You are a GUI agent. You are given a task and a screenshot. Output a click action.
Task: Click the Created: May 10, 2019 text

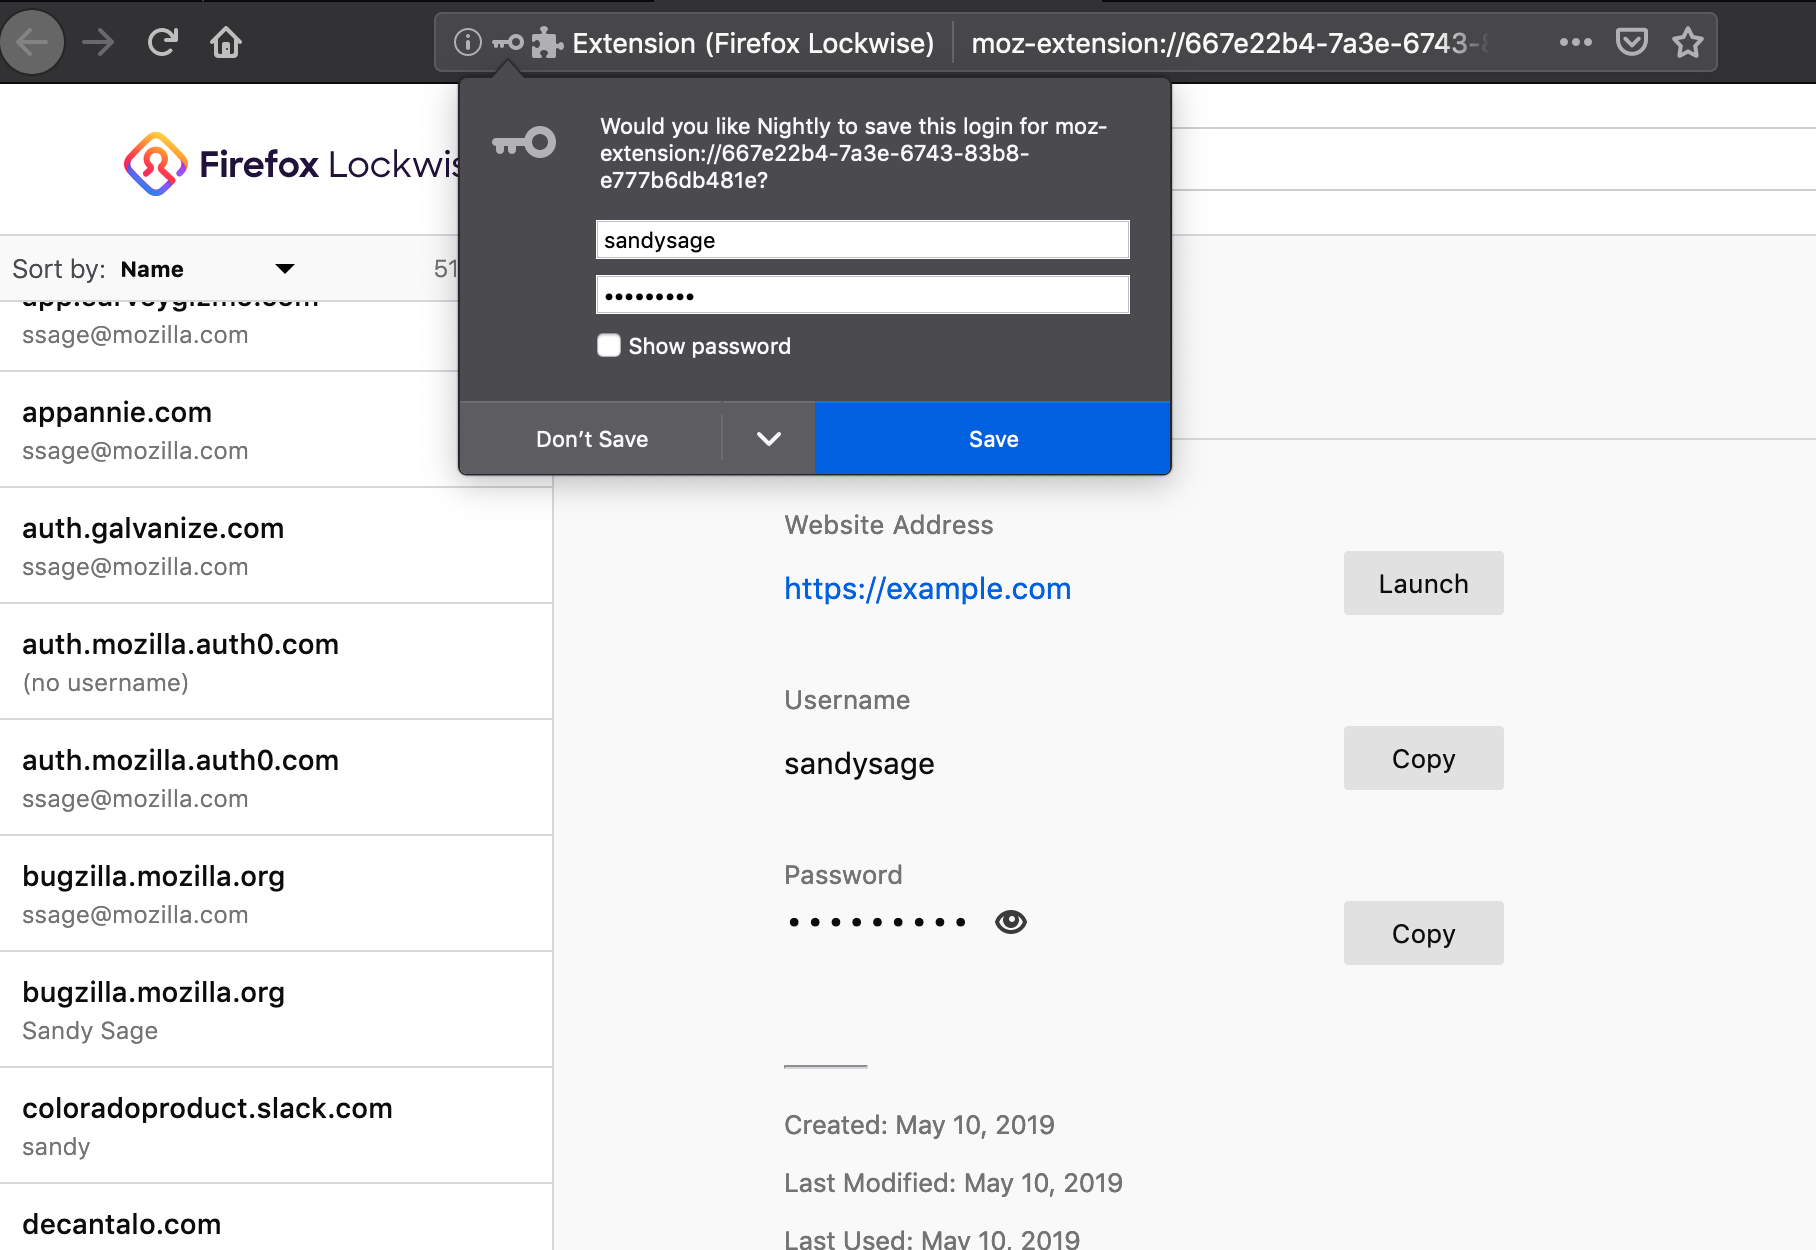(x=919, y=1125)
